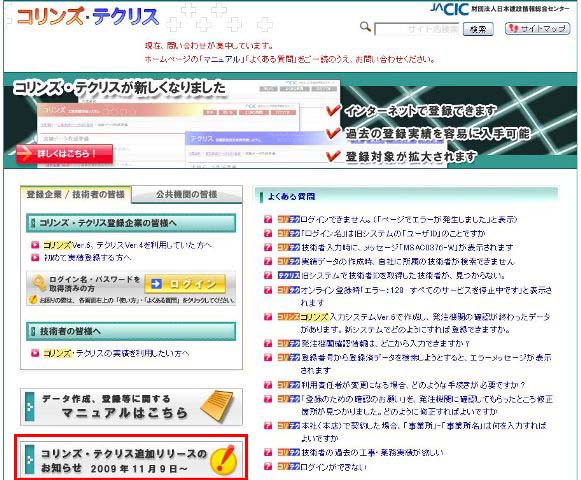
Task: Open FAQ 利用責任者が変更になる場合の手続き
Action: 414,385
